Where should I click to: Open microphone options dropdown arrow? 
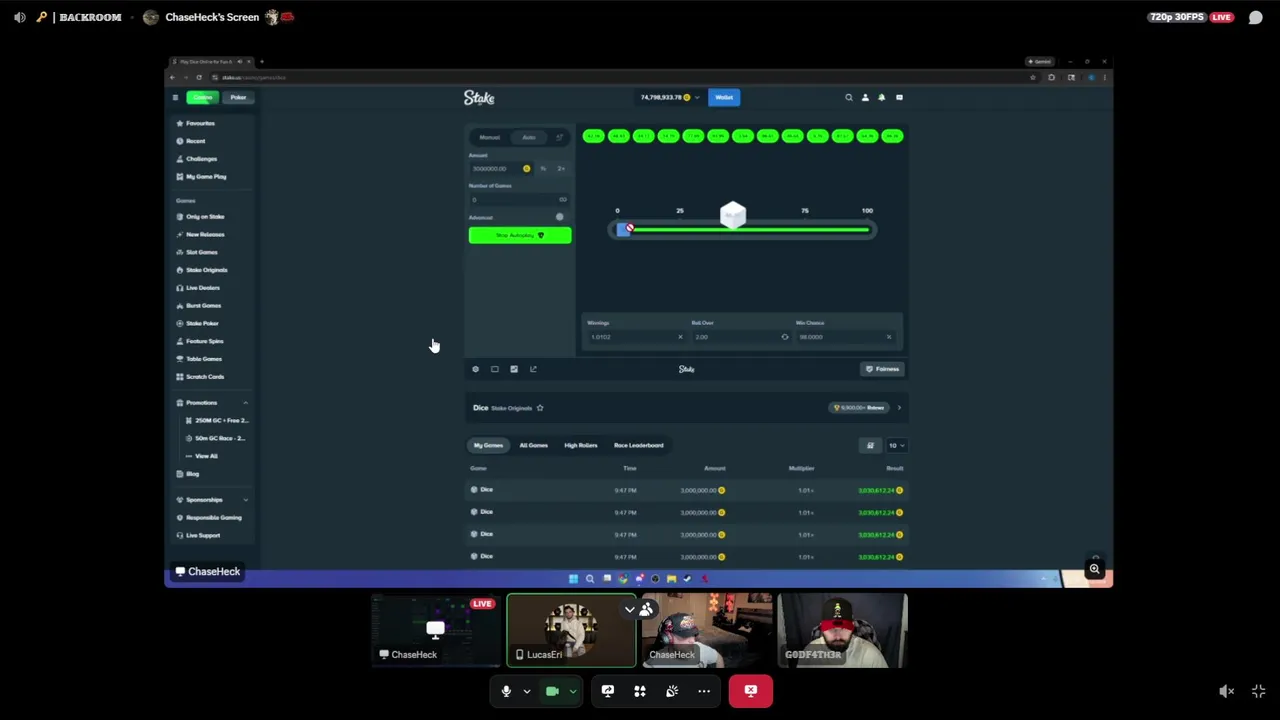click(x=527, y=691)
